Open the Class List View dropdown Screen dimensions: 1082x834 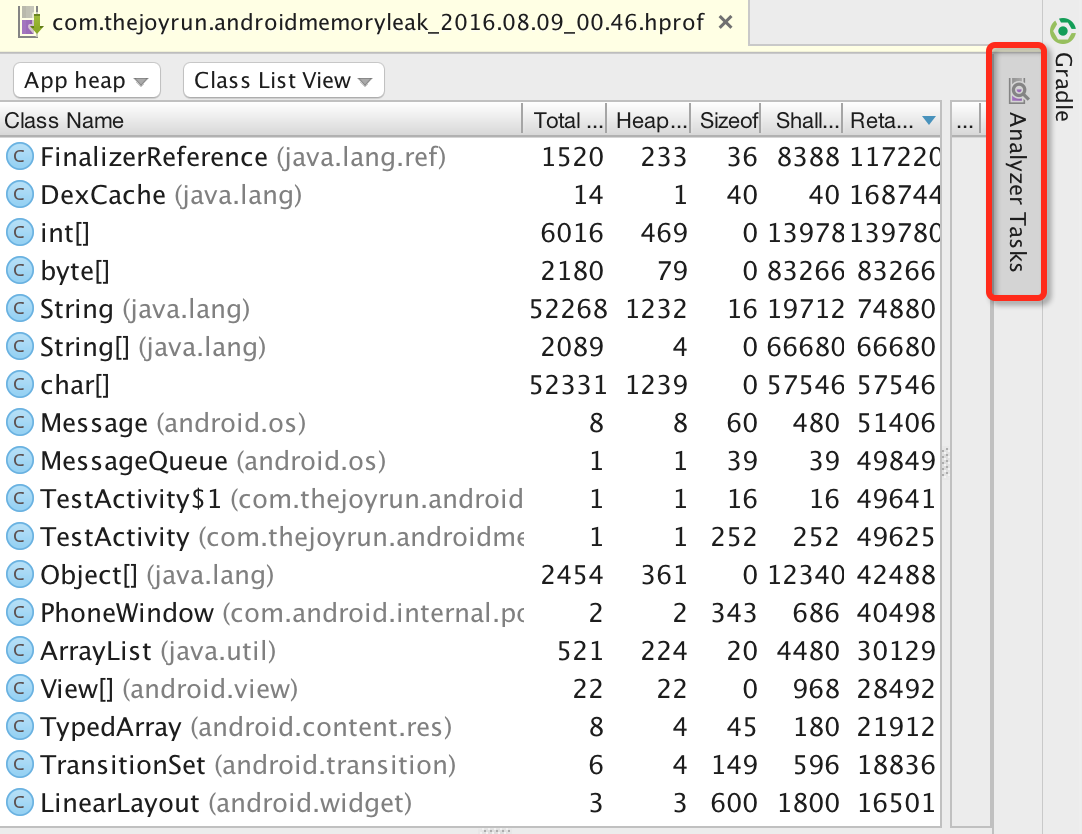pos(283,80)
